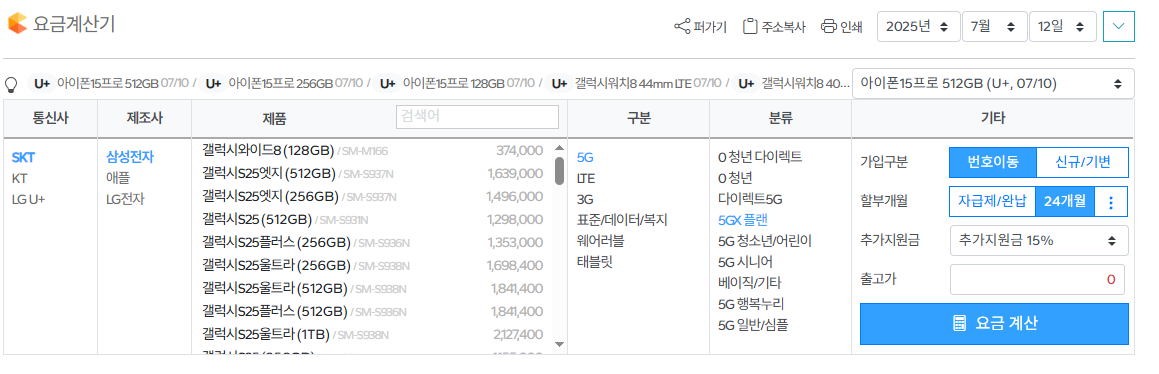This screenshot has height=374, width=1159.
Task: Select 다이렉트5G plan category
Action: (x=750, y=199)
